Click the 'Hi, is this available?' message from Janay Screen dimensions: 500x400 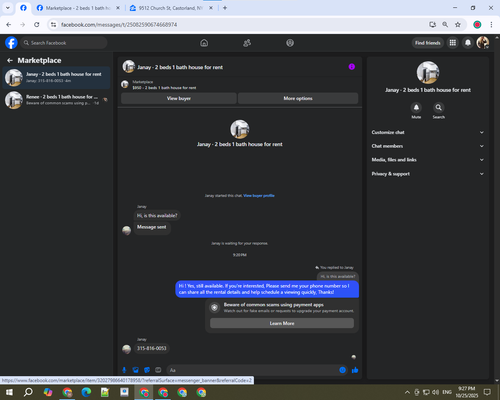pyautogui.click(x=157, y=216)
